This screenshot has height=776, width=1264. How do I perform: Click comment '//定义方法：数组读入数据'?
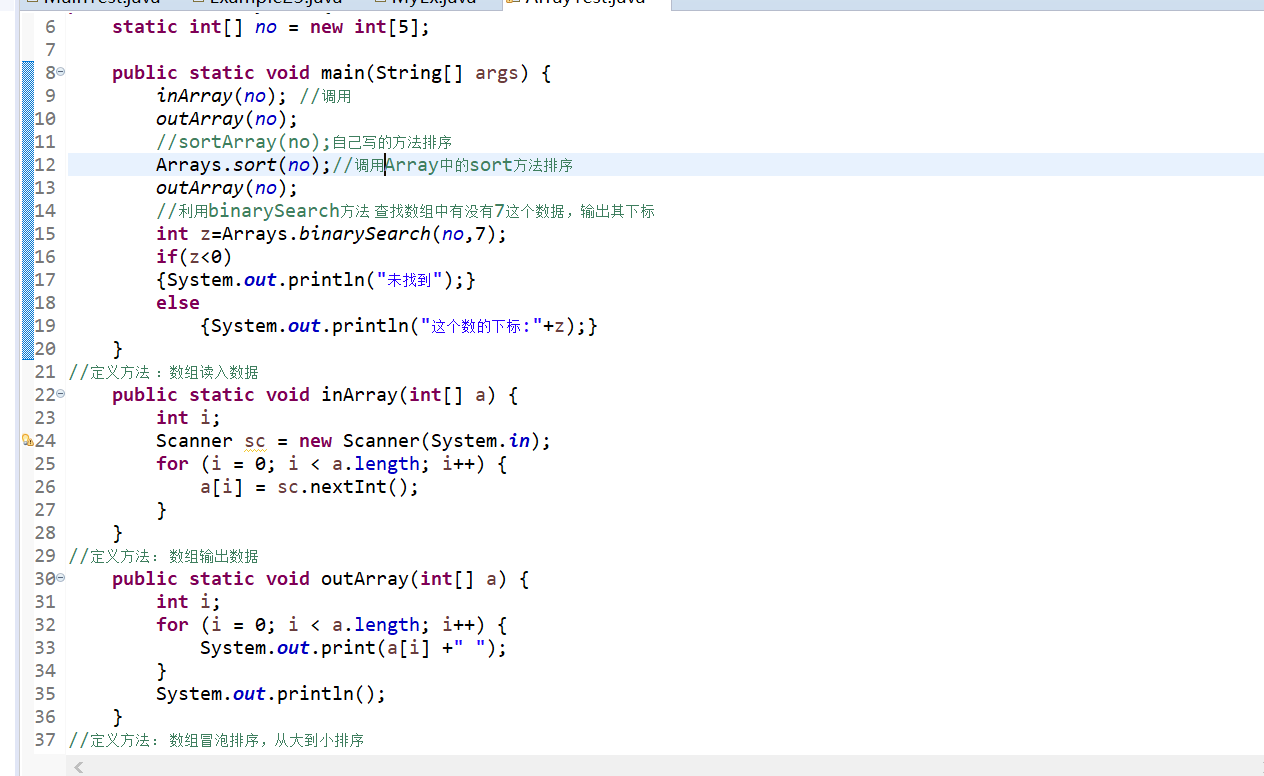pyautogui.click(x=163, y=372)
